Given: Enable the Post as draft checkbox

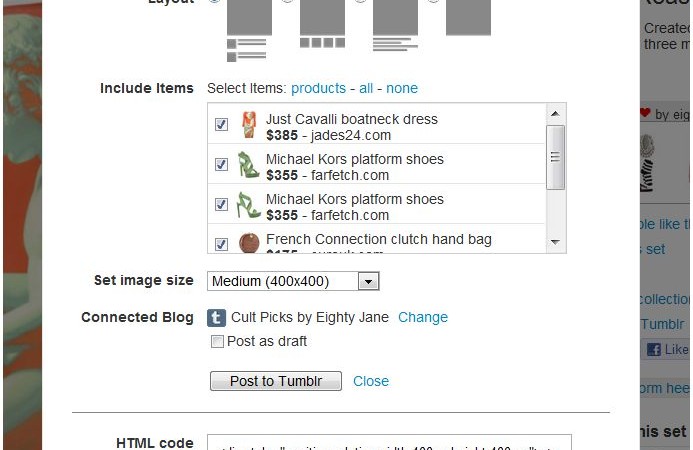Looking at the screenshot, I should click(217, 342).
